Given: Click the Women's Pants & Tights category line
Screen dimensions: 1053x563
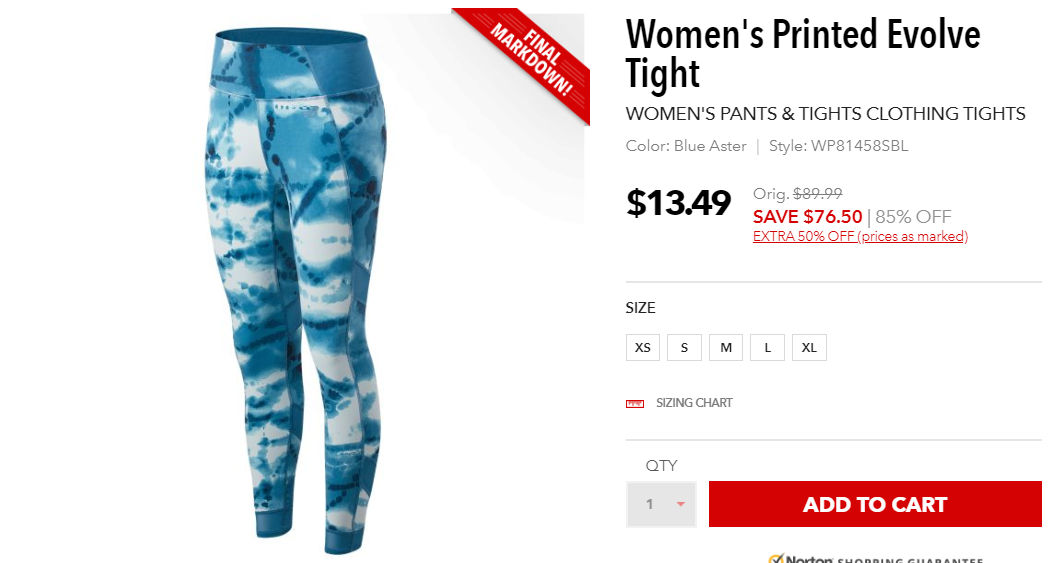Looking at the screenshot, I should point(825,114).
